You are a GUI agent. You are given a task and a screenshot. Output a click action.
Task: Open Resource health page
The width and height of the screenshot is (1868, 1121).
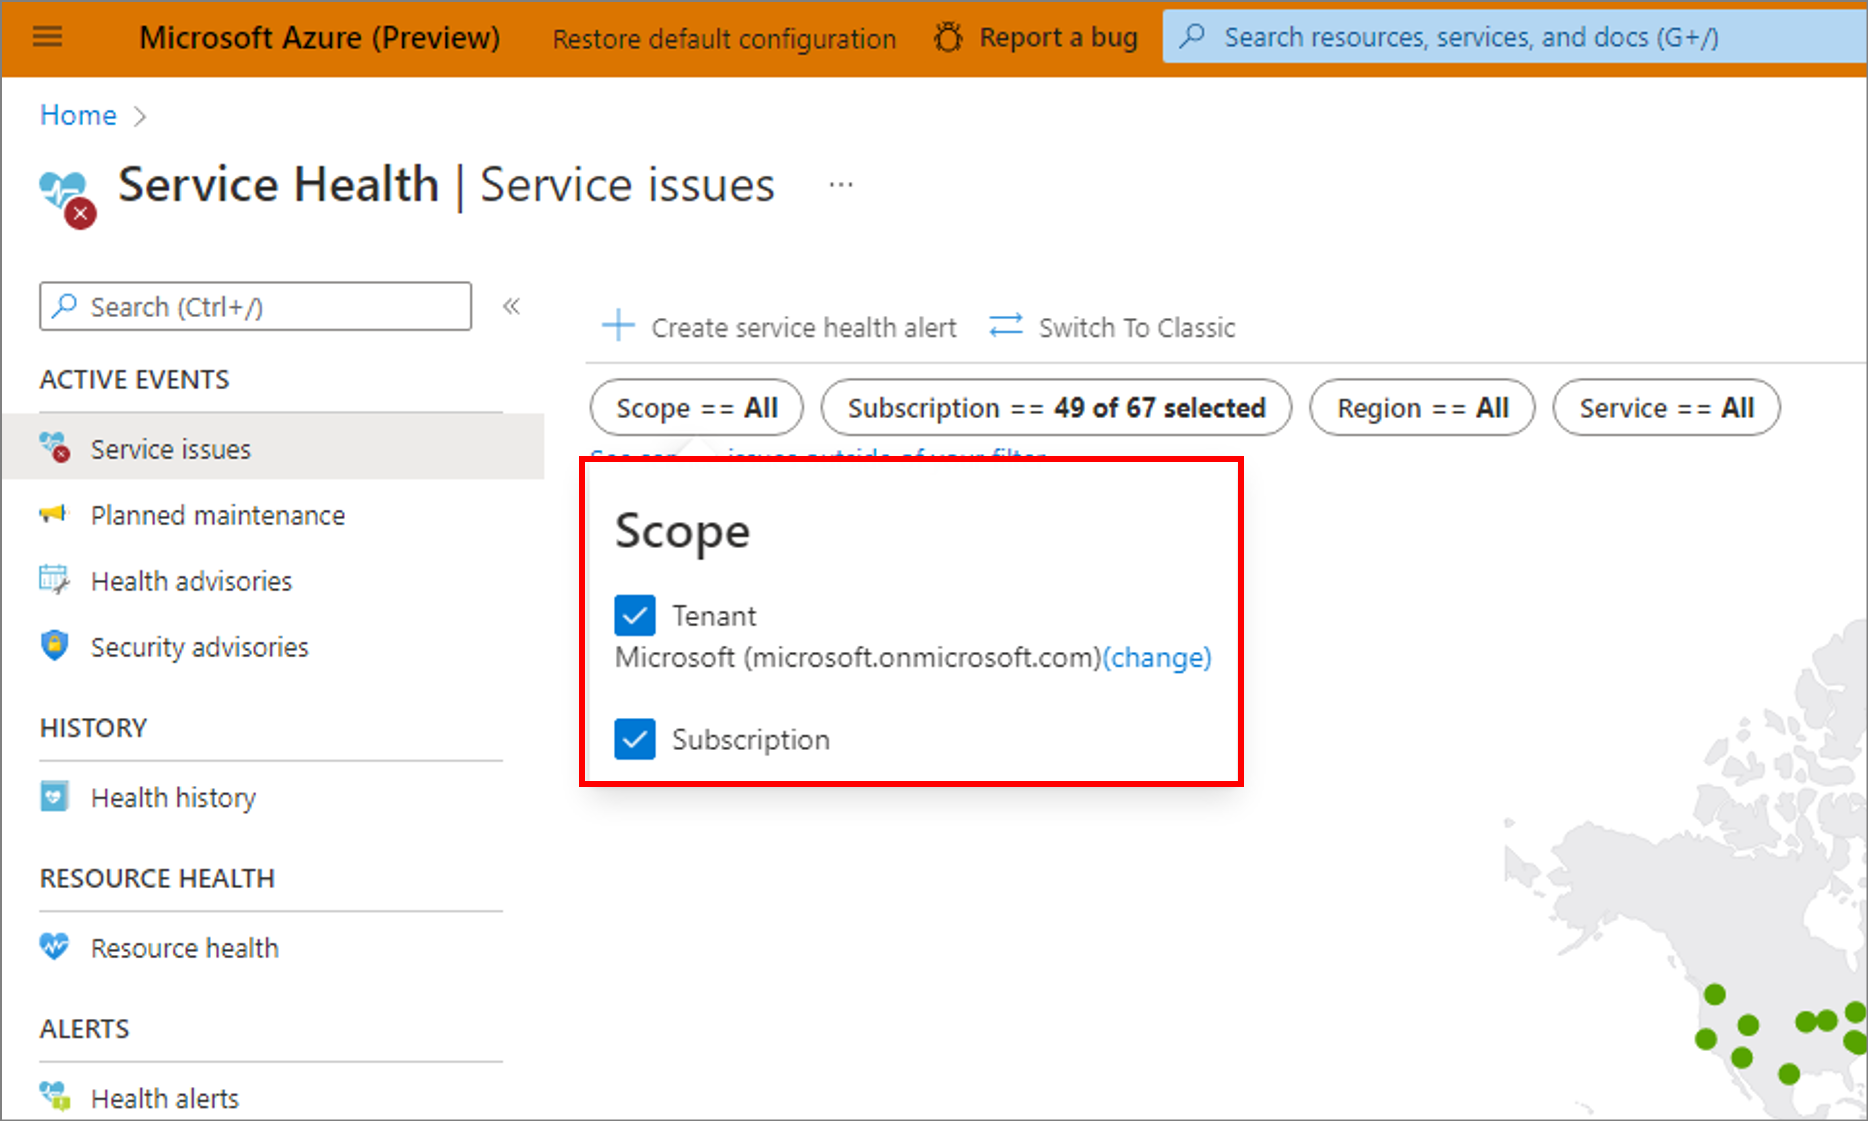tap(185, 948)
